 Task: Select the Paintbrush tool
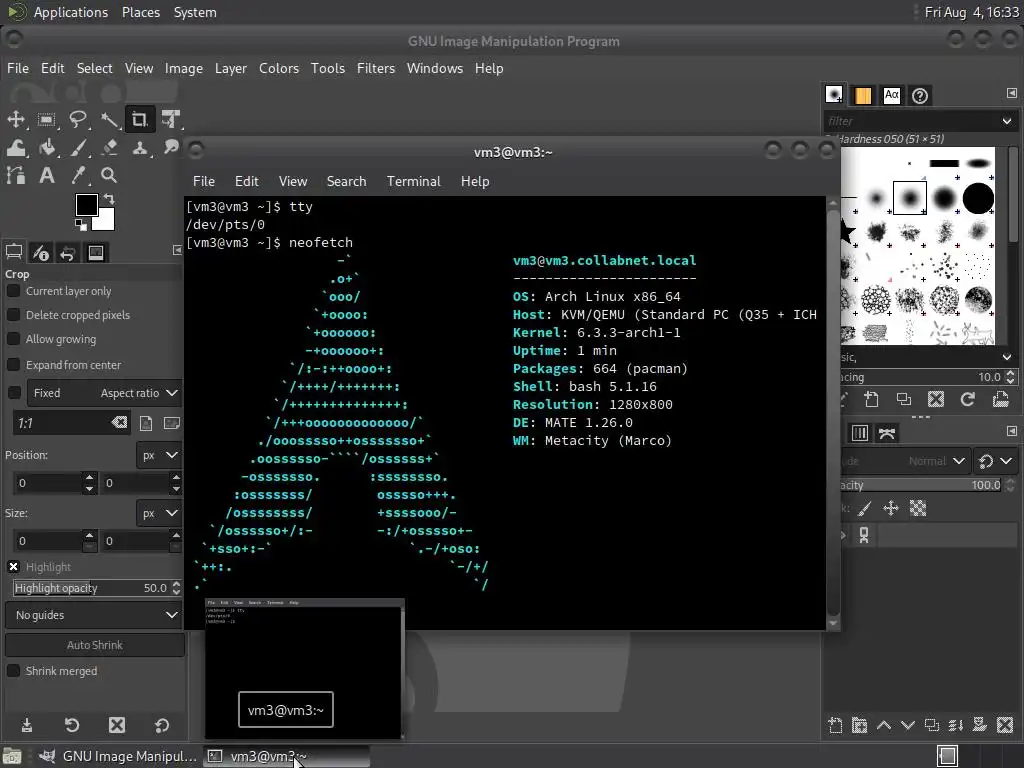[78, 148]
